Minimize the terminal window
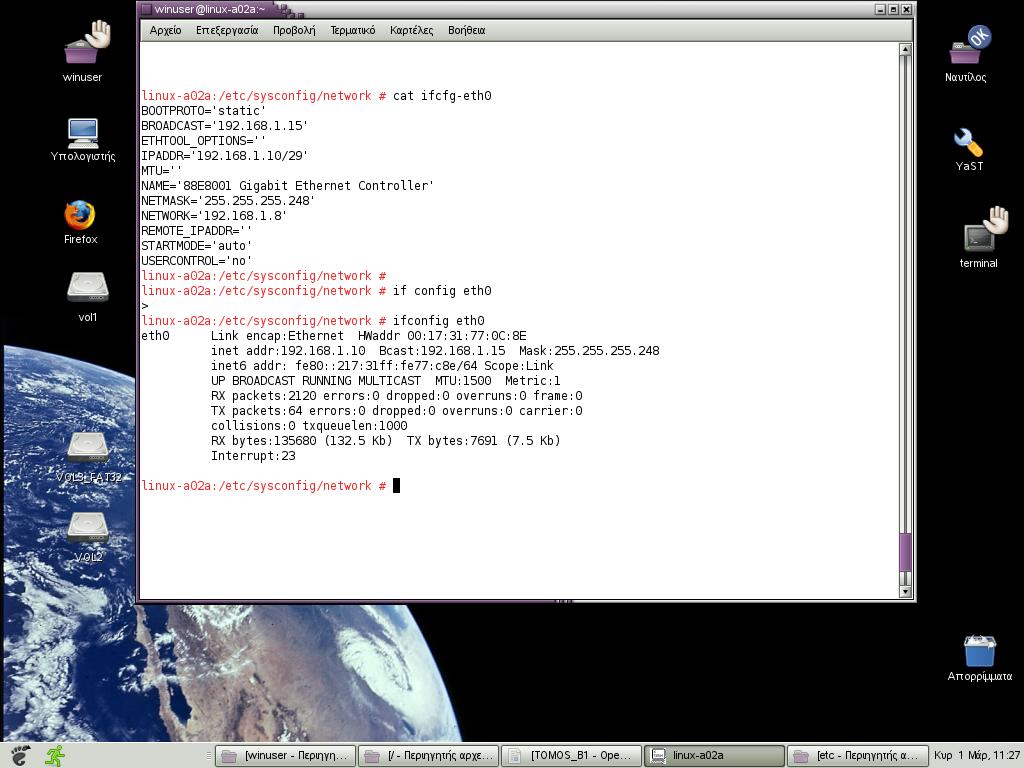The image size is (1024, 768). tap(880, 9)
